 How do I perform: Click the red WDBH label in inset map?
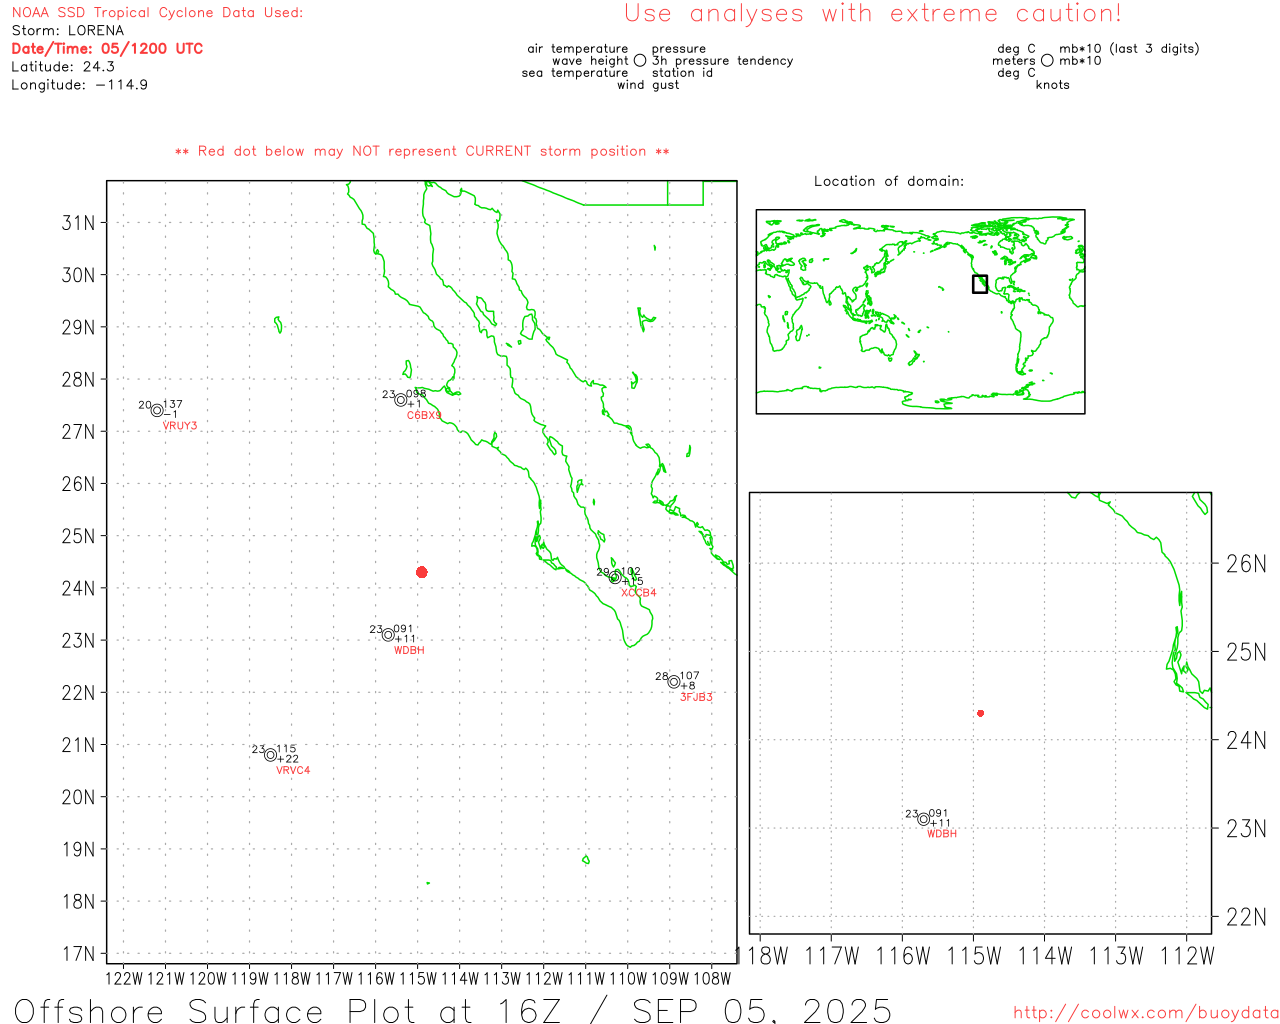tap(942, 834)
